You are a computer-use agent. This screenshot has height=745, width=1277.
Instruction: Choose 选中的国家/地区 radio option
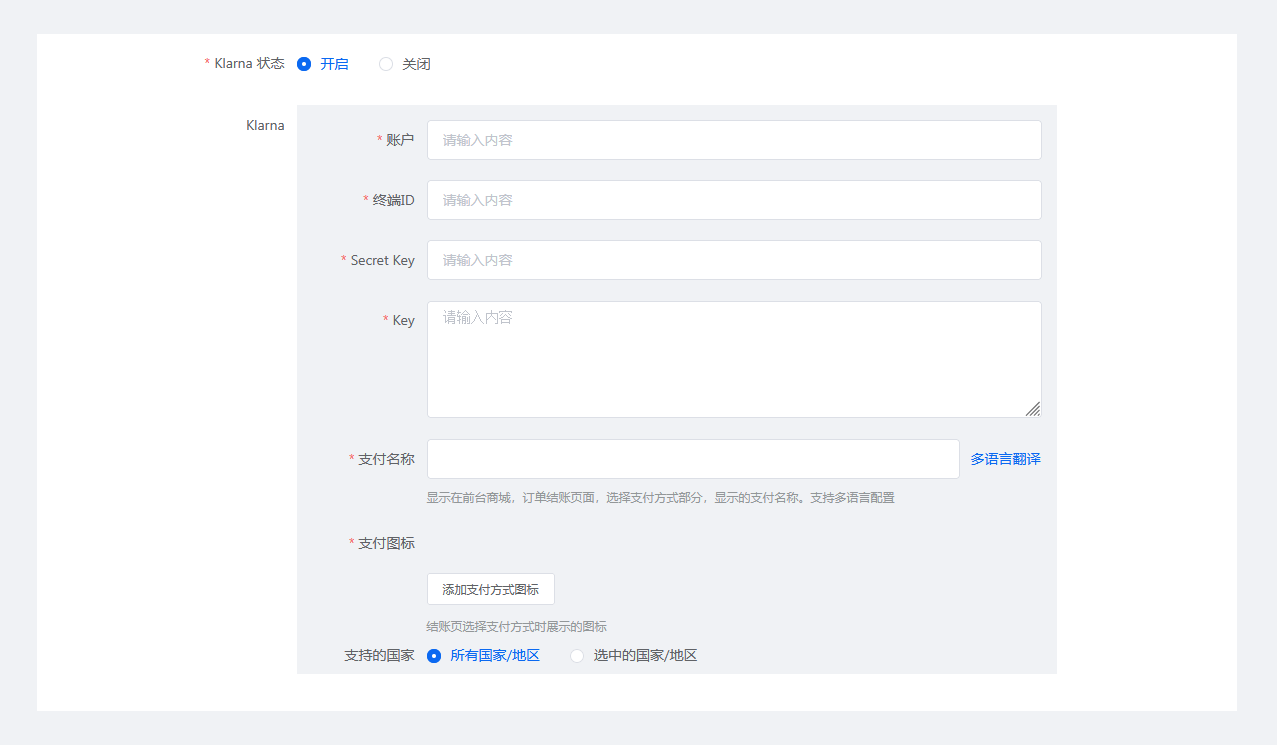coord(577,656)
